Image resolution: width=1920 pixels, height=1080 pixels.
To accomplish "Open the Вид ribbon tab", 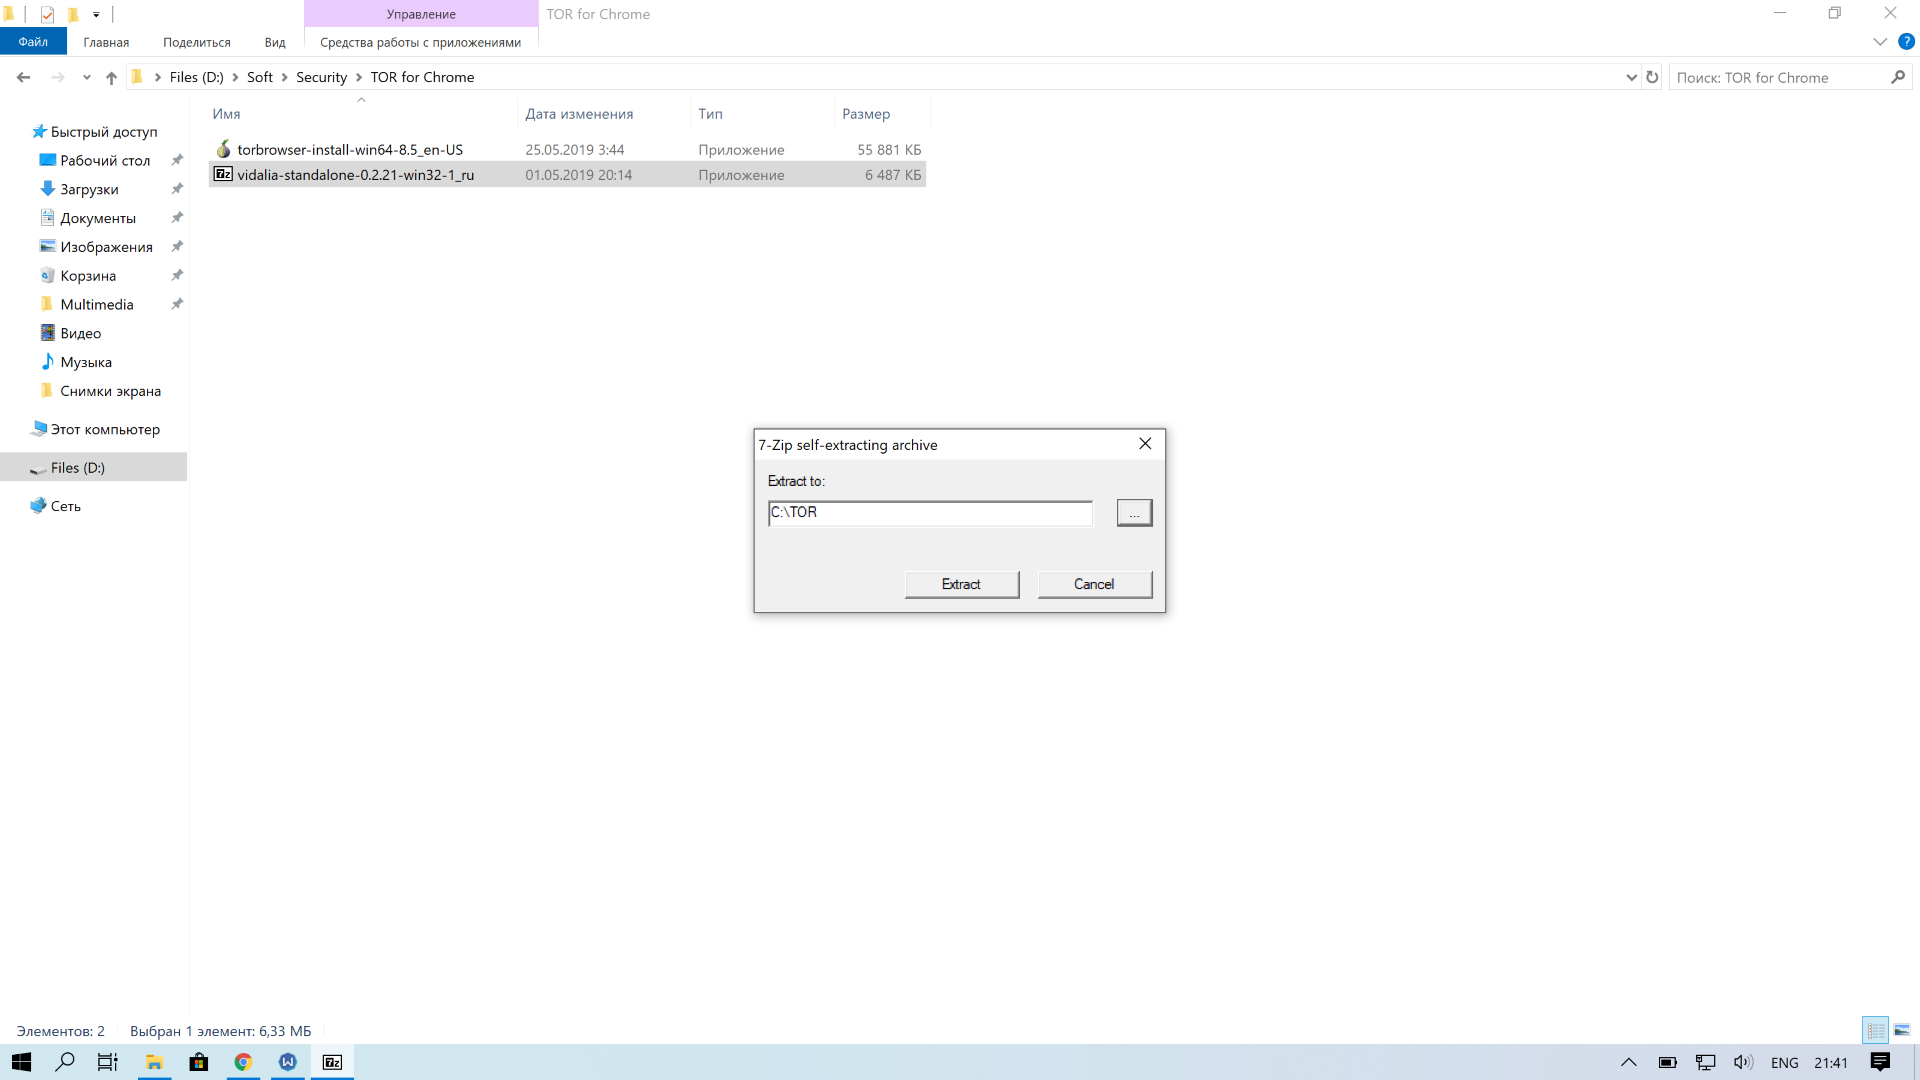I will click(275, 42).
